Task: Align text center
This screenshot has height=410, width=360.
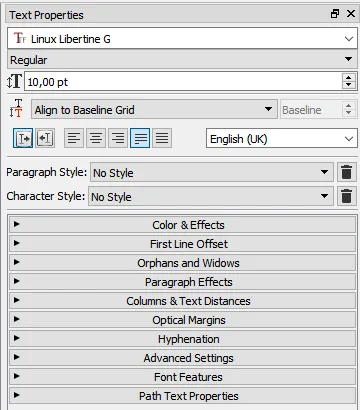Action: (x=96, y=138)
